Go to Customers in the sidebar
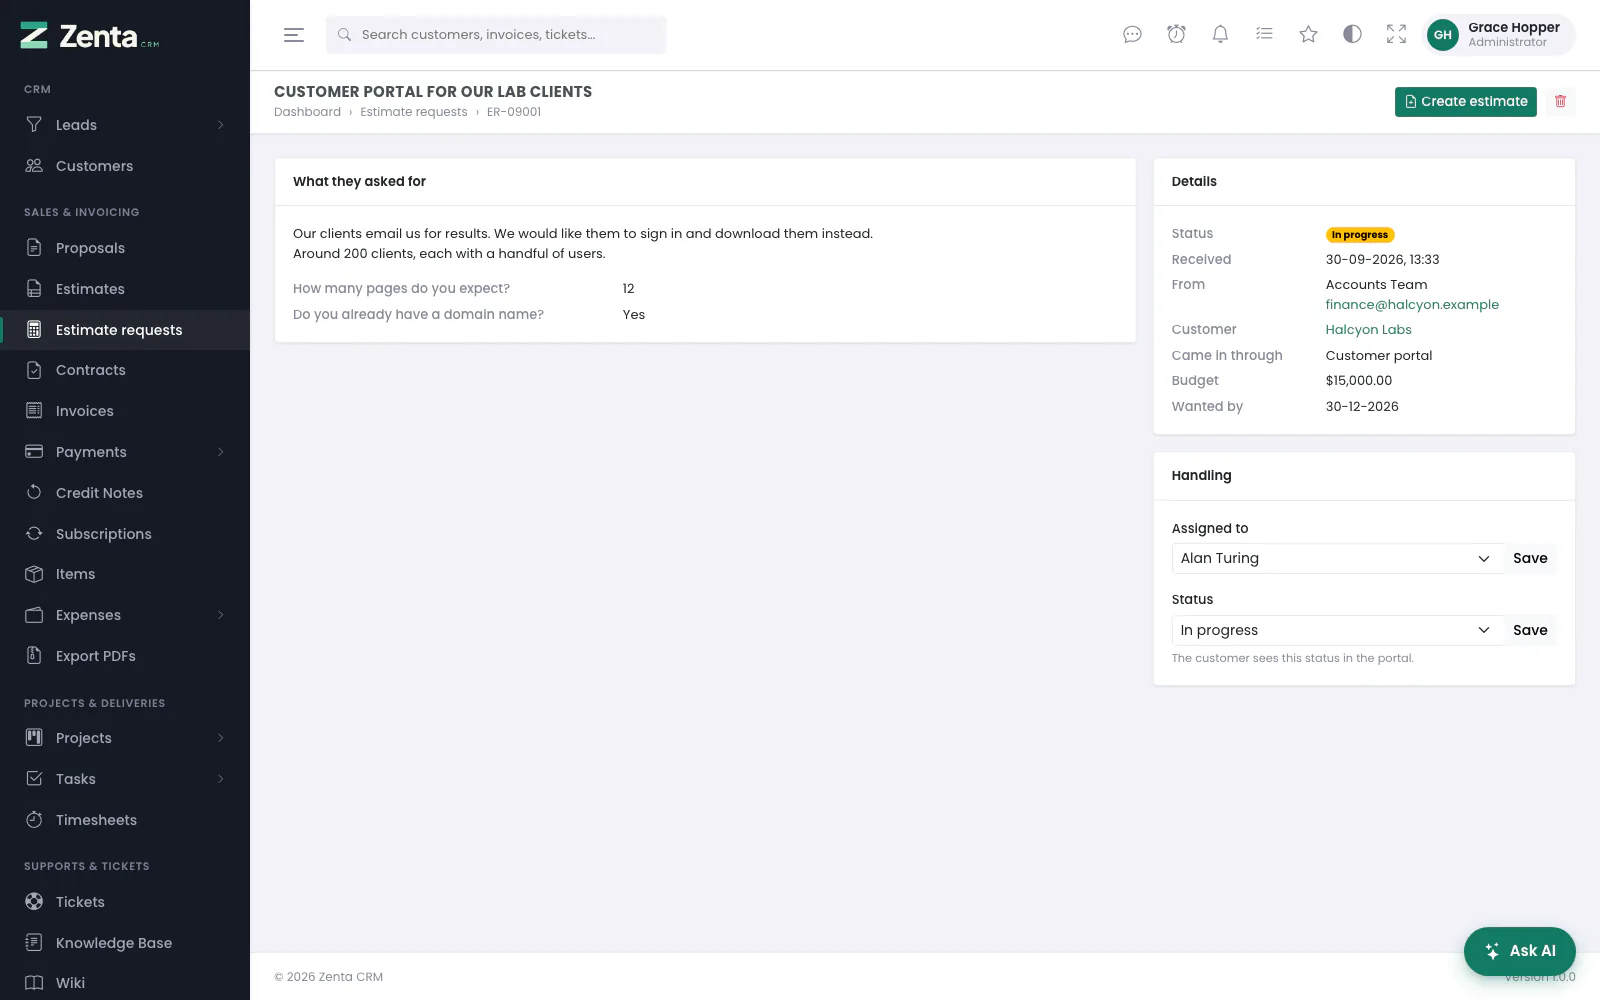The height and width of the screenshot is (1000, 1600). 125,166
